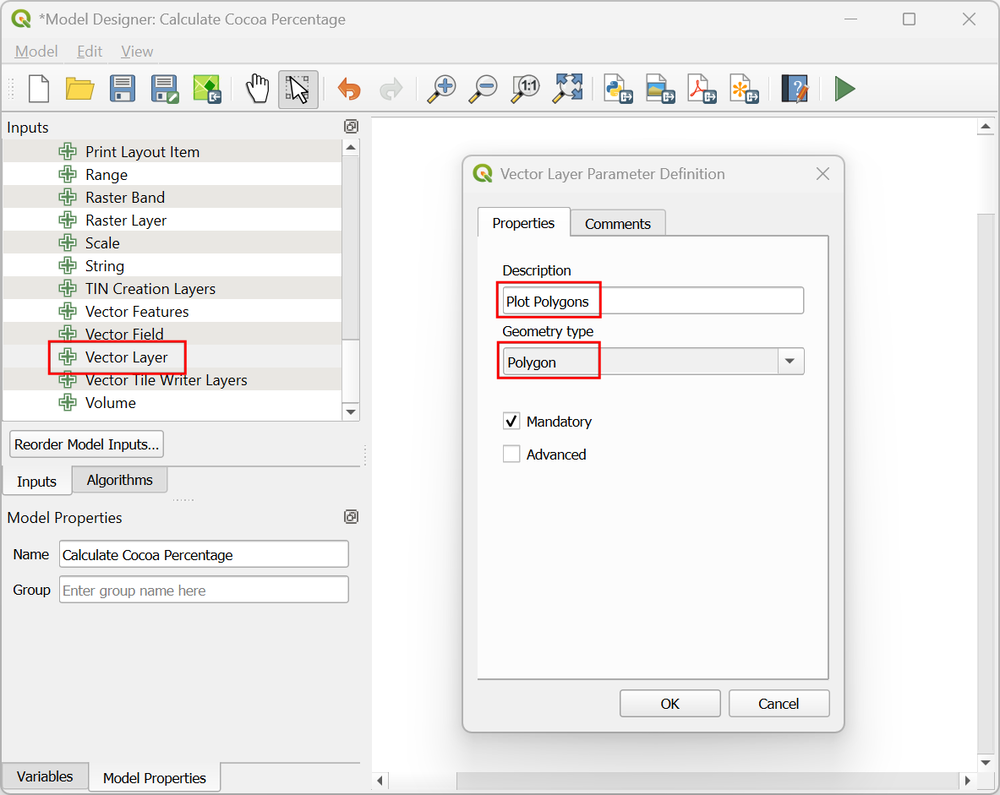Confirm the parameter with OK
The width and height of the screenshot is (1000, 795).
670,703
